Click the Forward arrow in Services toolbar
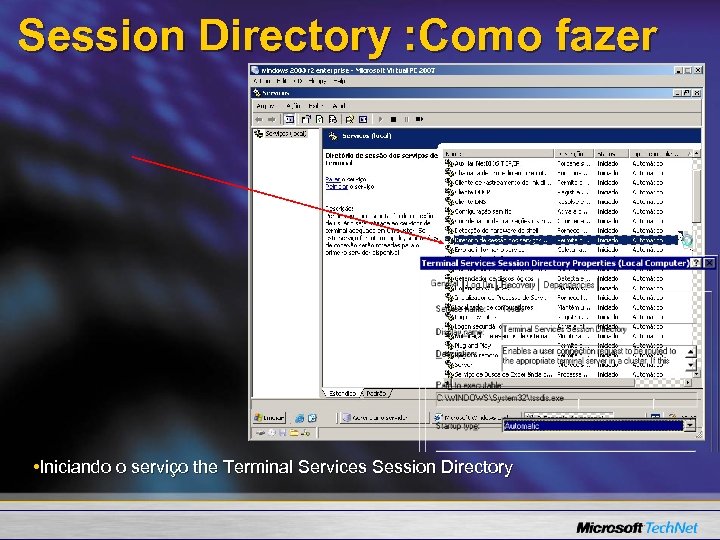720x540 pixels. (271, 119)
